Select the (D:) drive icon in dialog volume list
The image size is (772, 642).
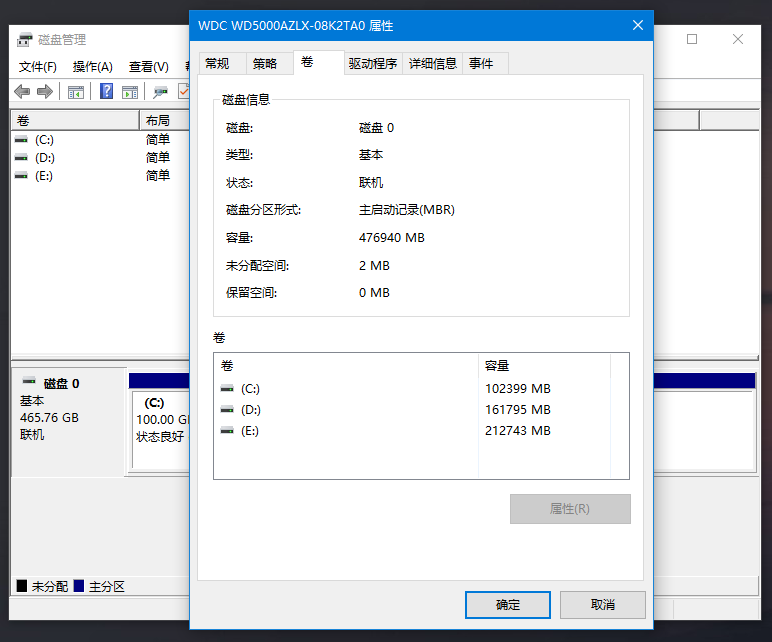pos(227,410)
